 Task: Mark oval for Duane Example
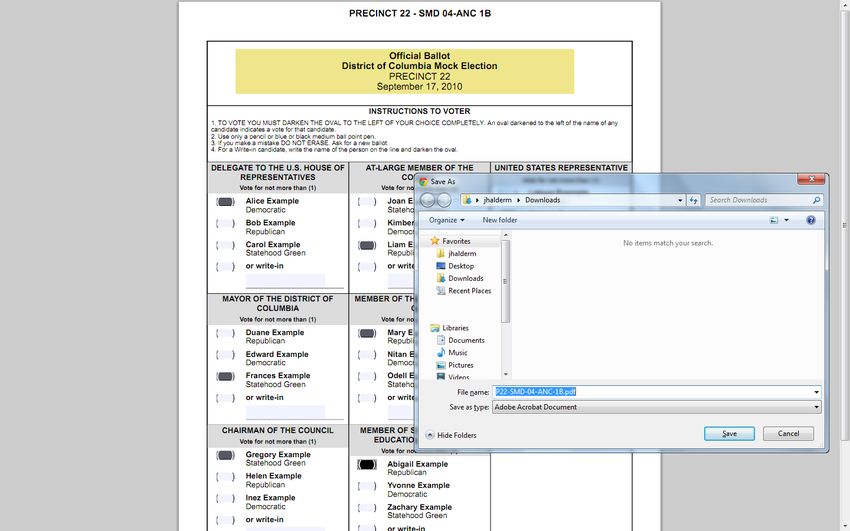(226, 333)
